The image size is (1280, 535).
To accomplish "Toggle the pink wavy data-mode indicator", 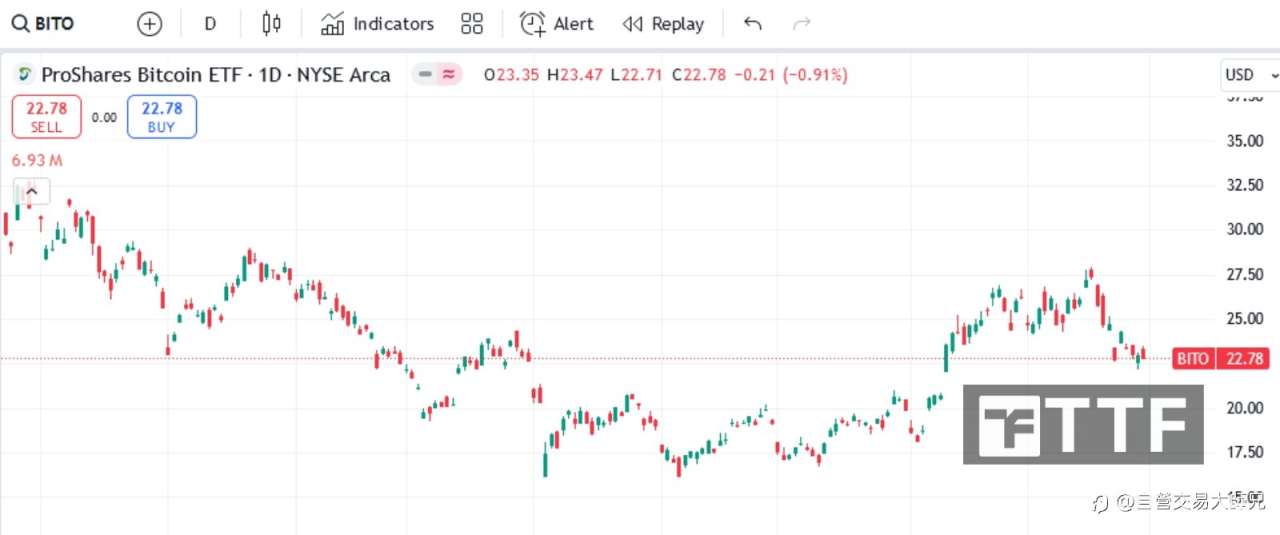I will pyautogui.click(x=449, y=74).
